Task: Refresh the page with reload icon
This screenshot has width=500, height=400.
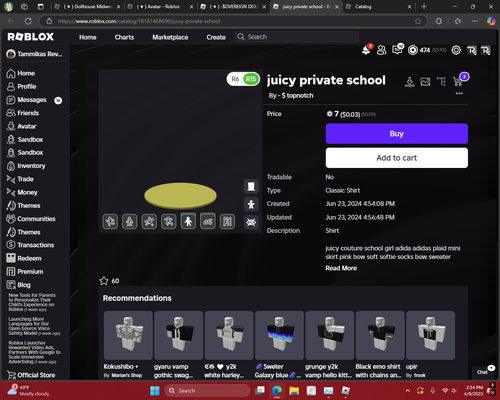Action: click(x=28, y=21)
